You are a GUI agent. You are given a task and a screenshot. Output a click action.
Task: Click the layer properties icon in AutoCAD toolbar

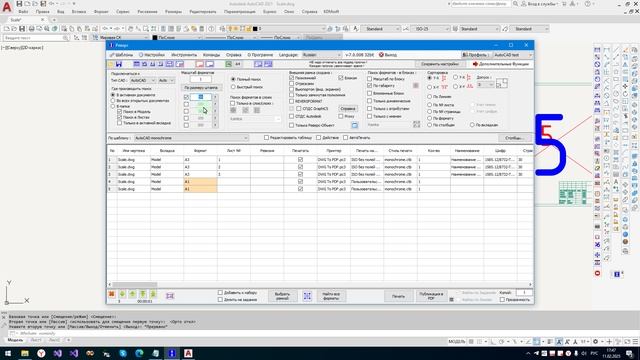(222, 29)
